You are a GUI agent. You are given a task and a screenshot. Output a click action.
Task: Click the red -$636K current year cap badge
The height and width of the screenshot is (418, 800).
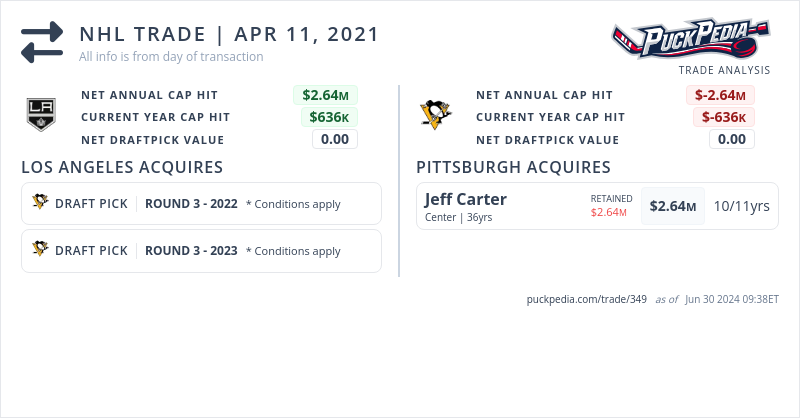(724, 117)
